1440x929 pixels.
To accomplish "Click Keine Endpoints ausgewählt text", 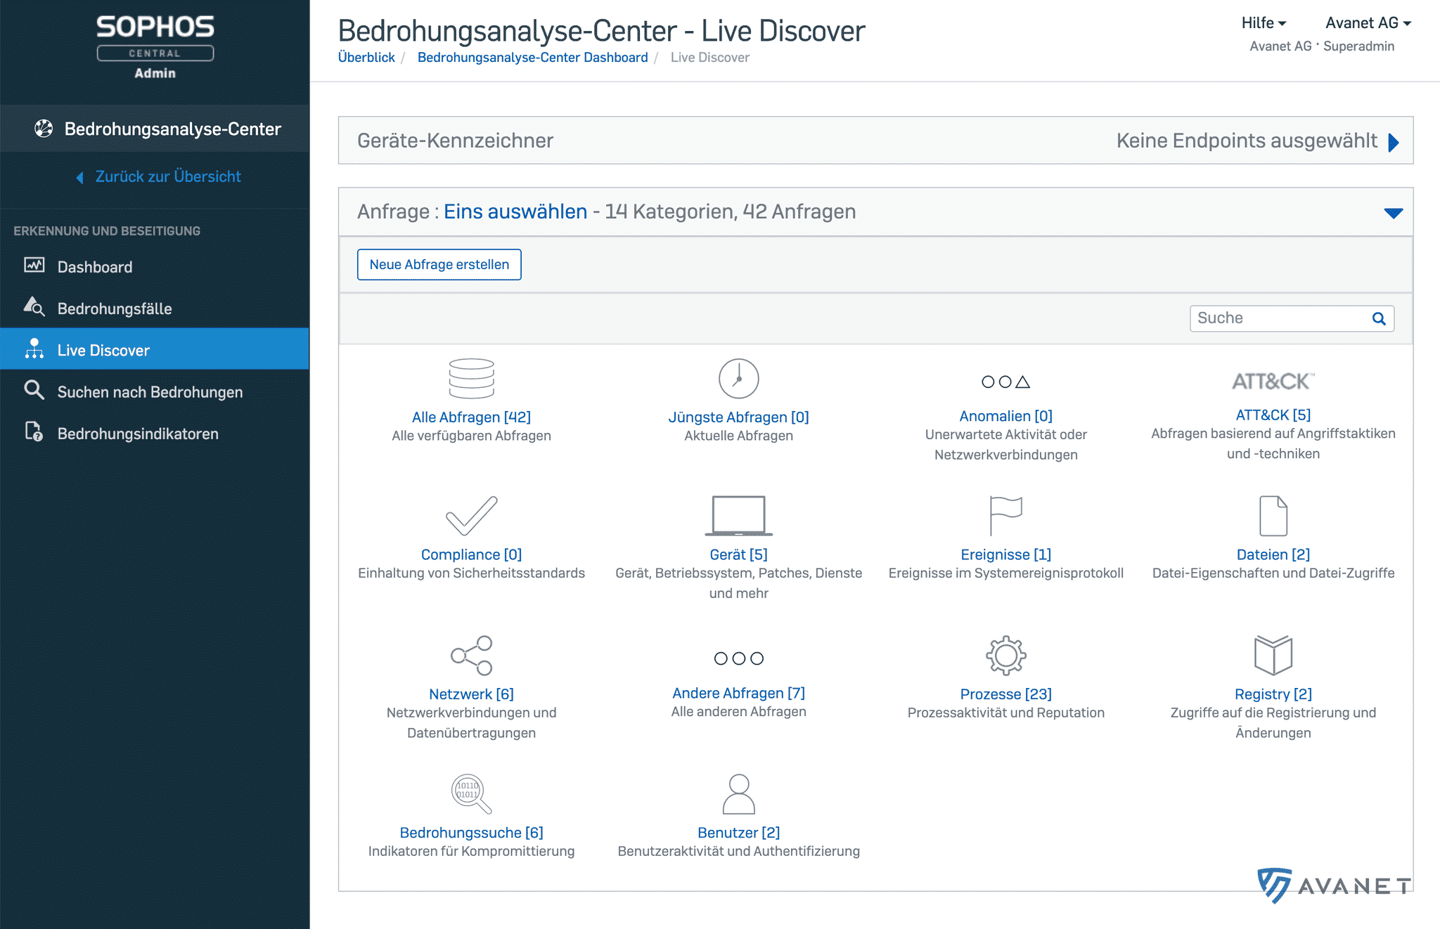I will [x=1247, y=141].
